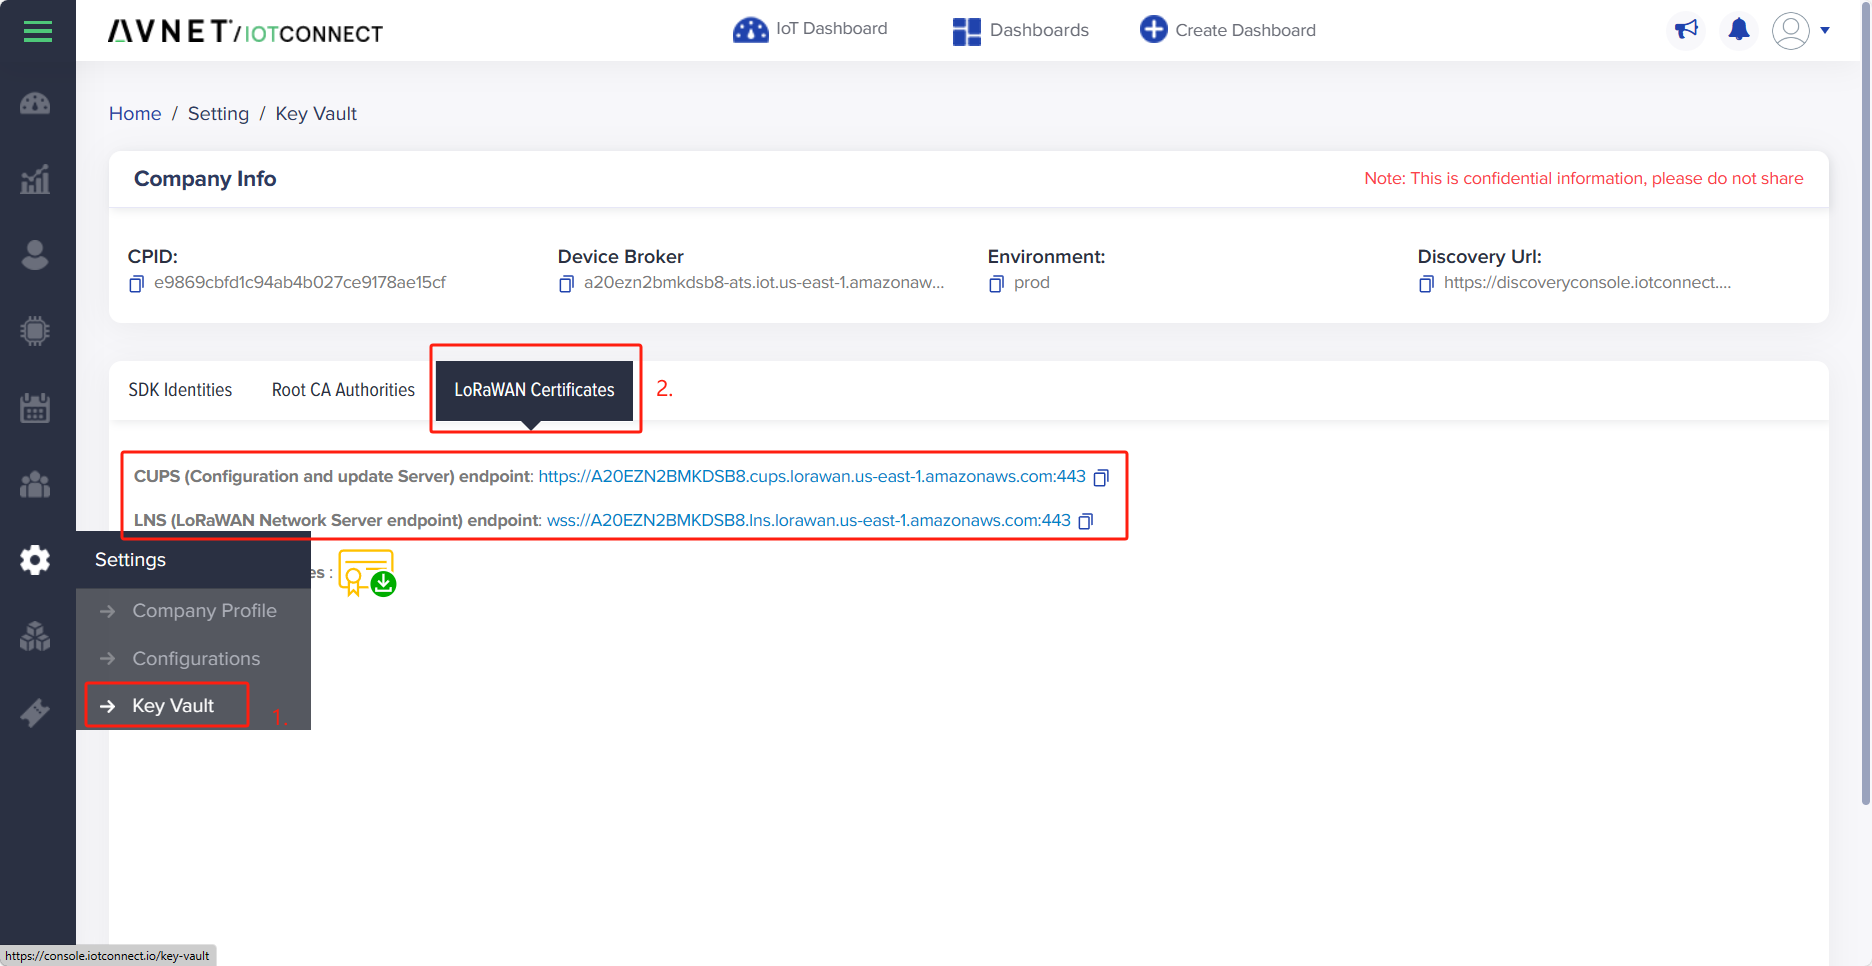
Task: Copy the Device Broker address
Action: click(x=566, y=284)
